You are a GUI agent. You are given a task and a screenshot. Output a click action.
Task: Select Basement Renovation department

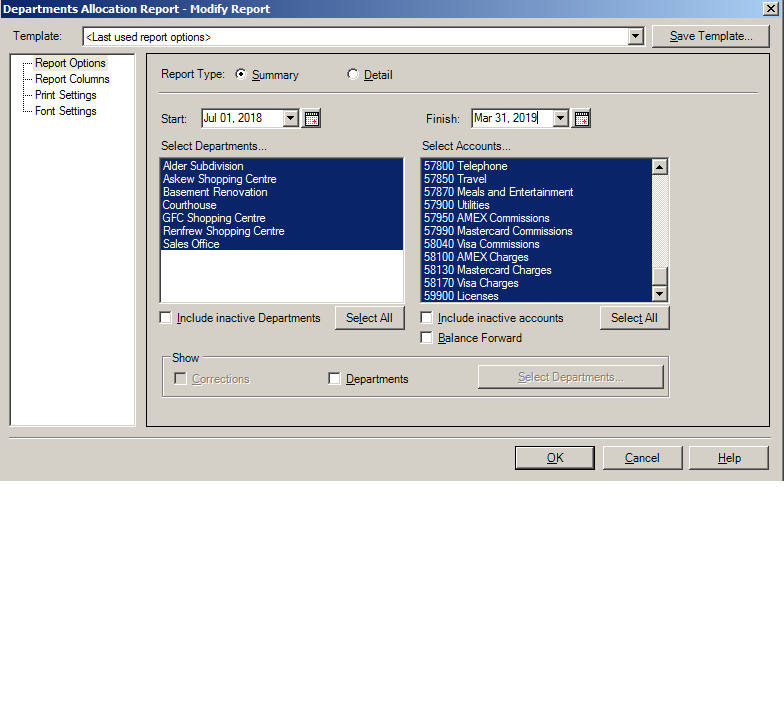282,192
